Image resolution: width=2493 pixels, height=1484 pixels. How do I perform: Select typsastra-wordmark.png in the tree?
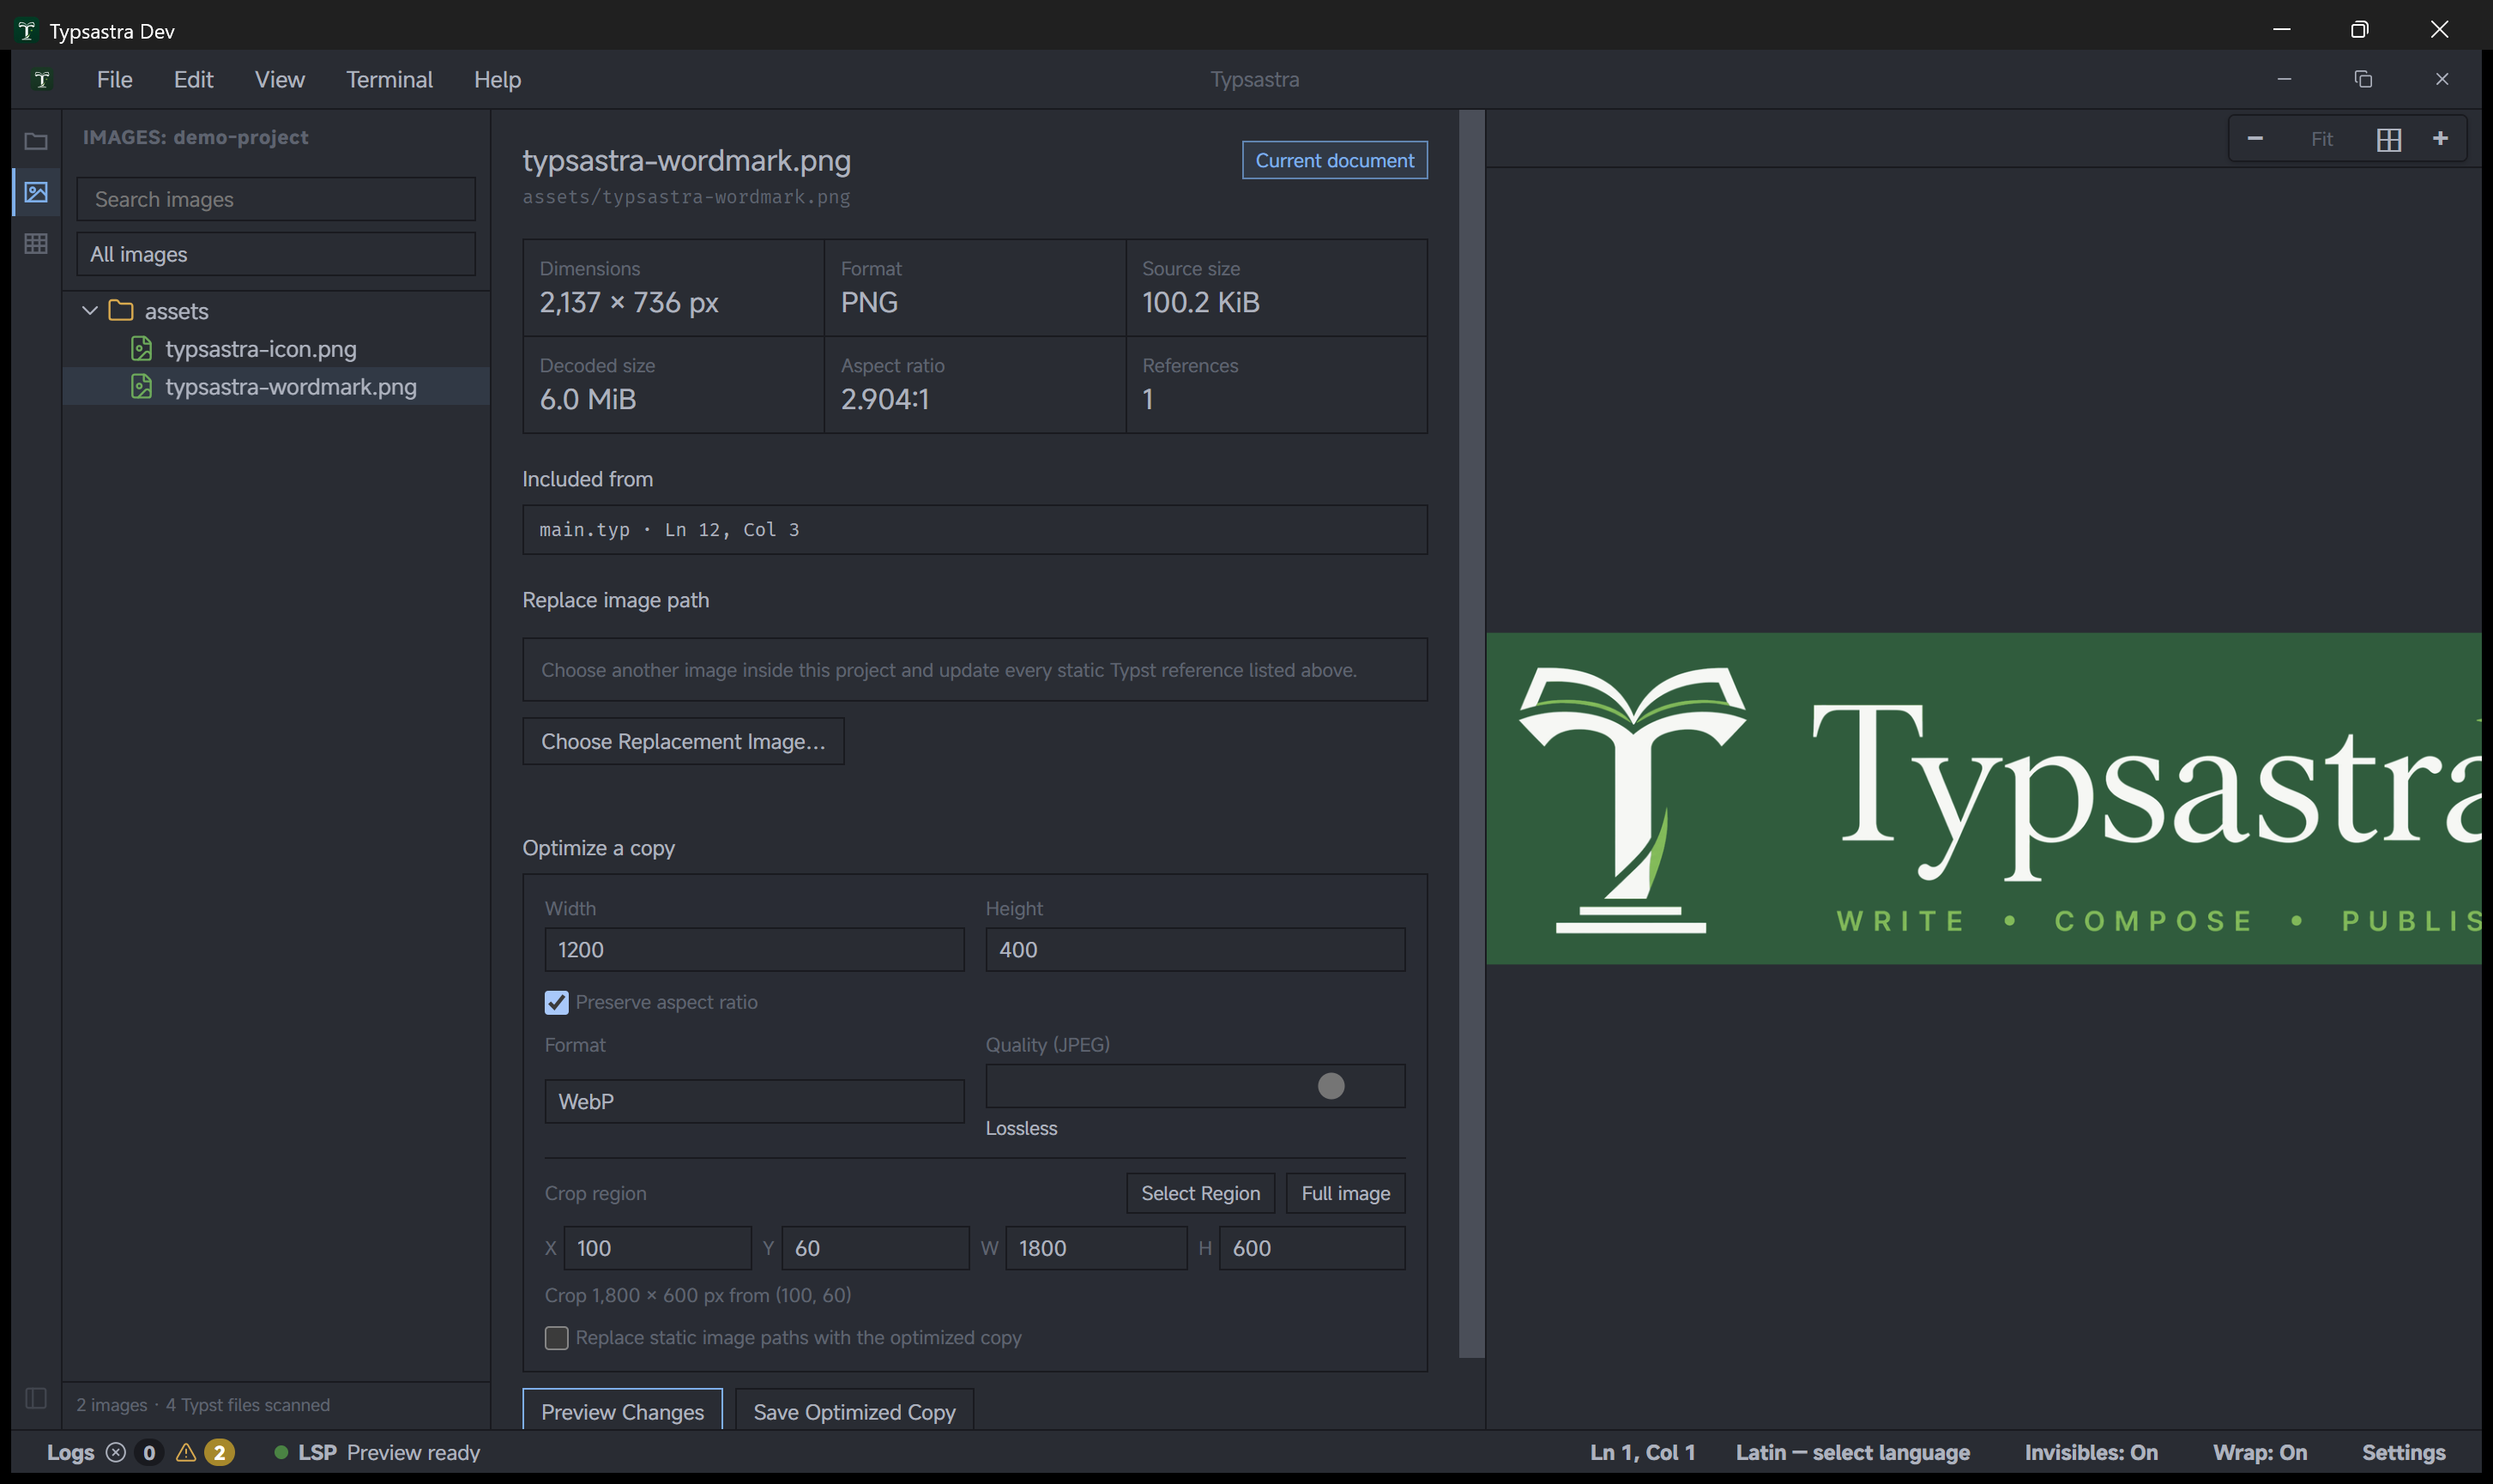pyautogui.click(x=276, y=386)
